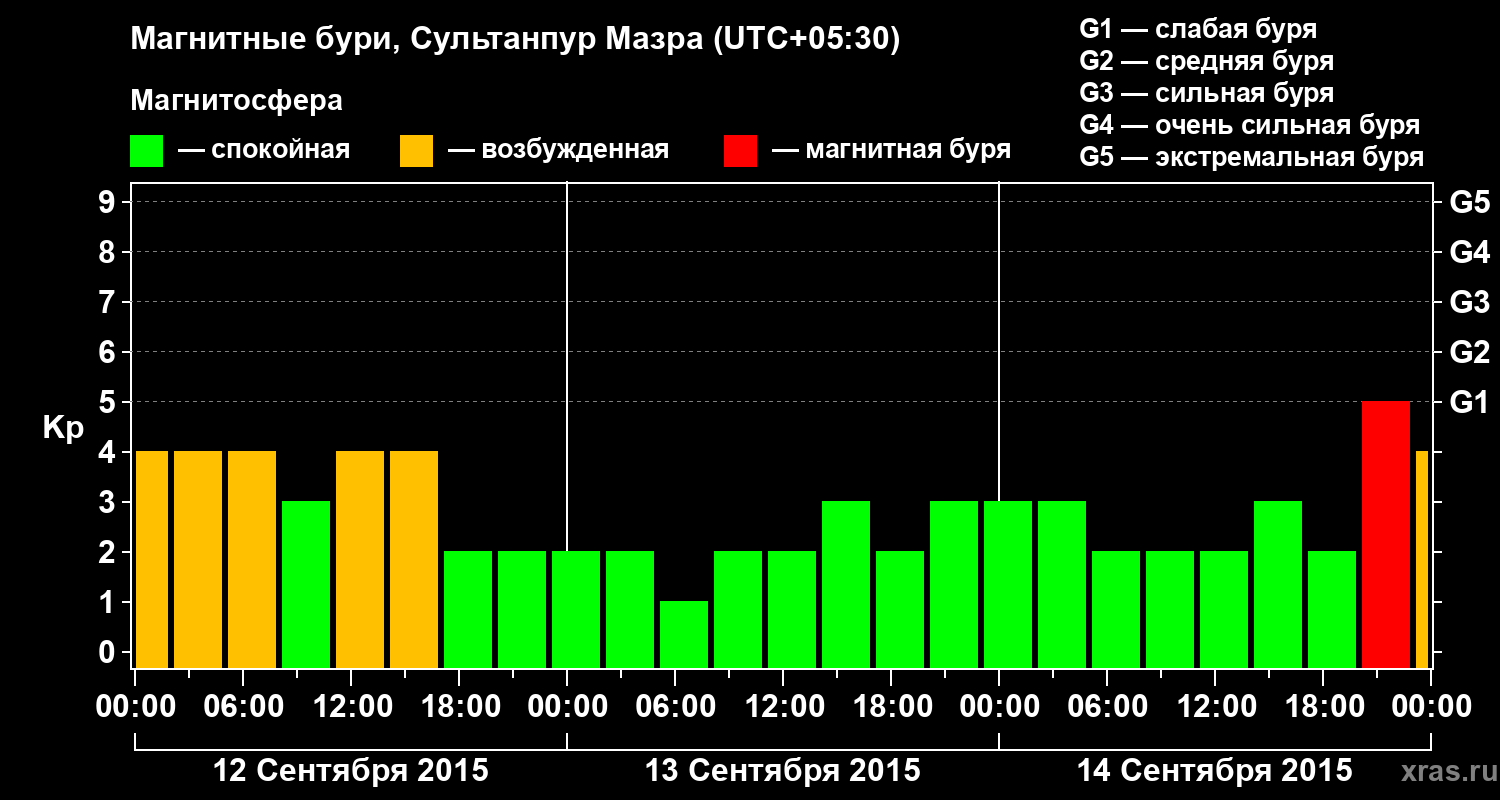This screenshot has height=800, width=1500.
Task: Click the 'Kp' axis label
Action: coord(63,429)
